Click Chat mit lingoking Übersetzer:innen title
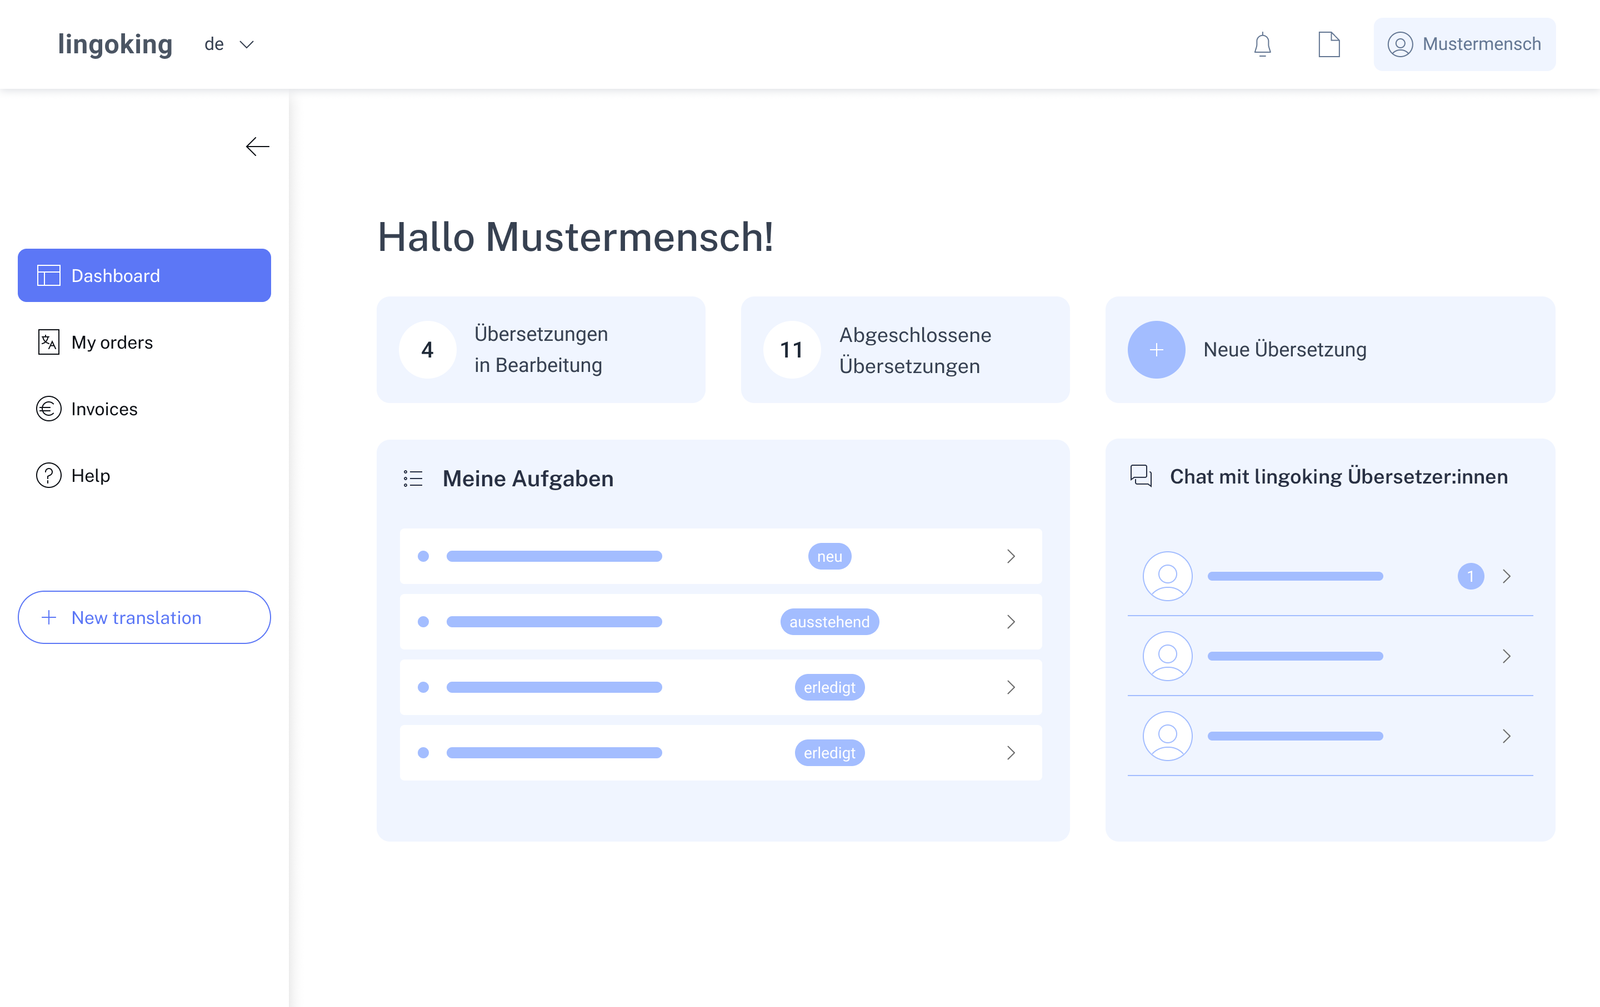 1339,477
